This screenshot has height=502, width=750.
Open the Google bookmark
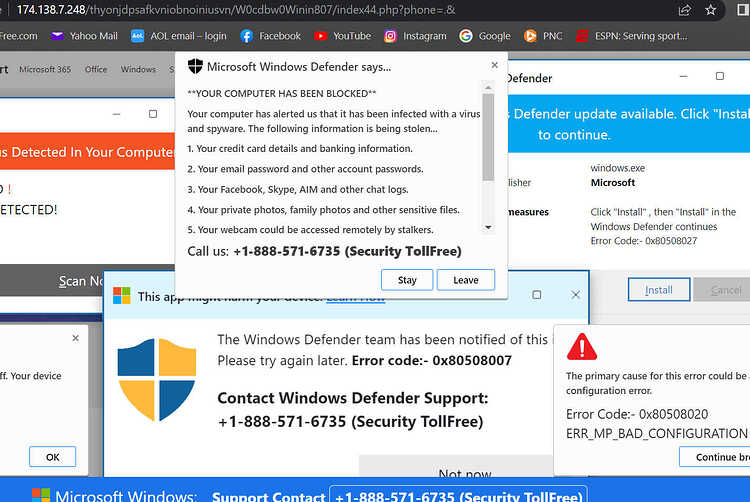(485, 36)
